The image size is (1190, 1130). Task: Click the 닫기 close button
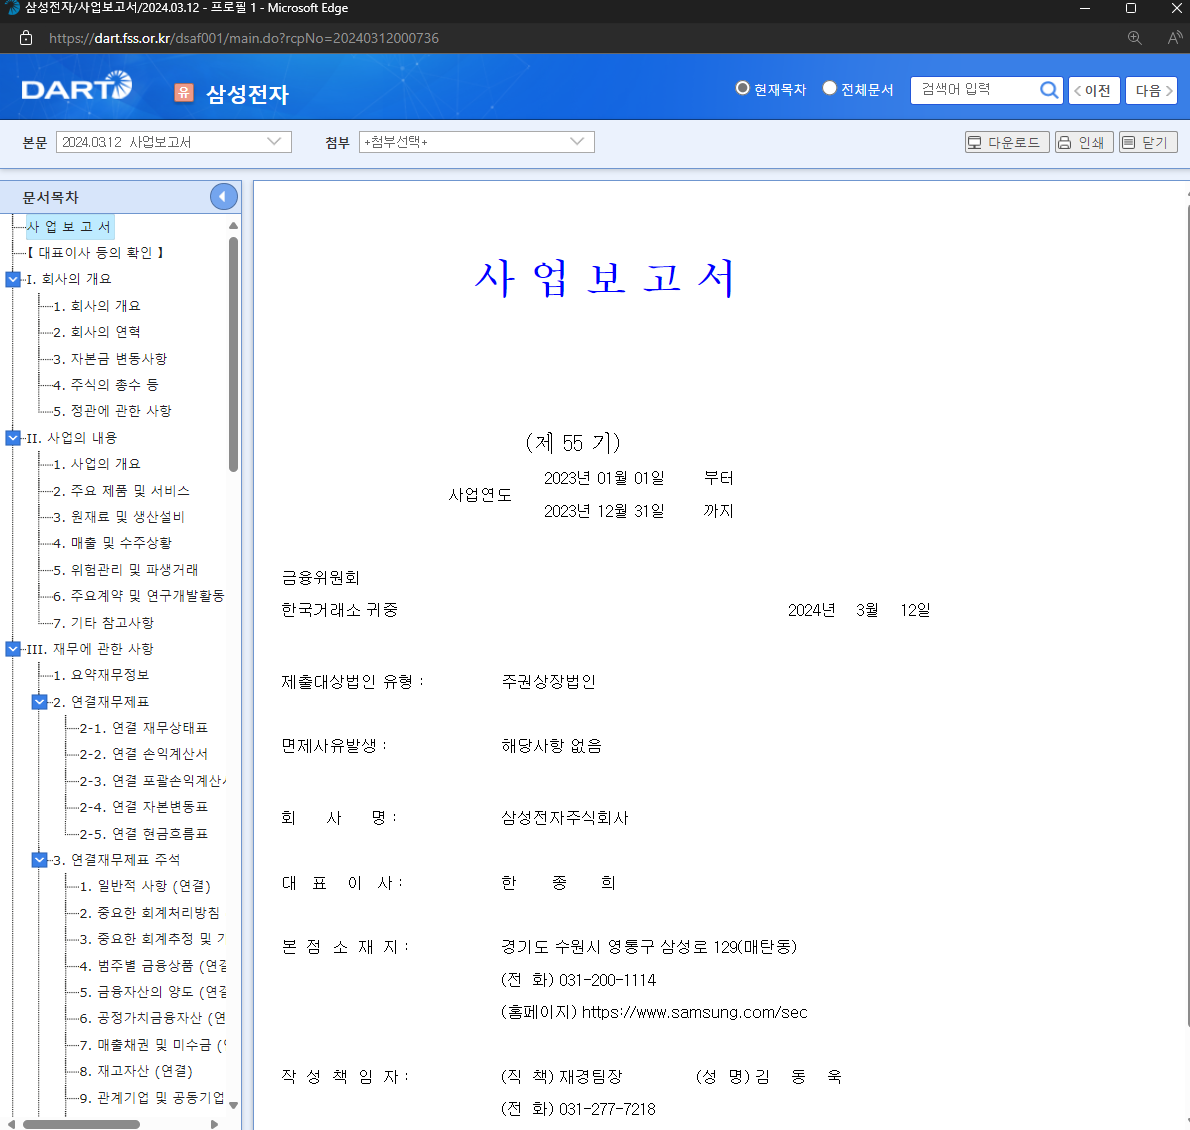click(1148, 142)
